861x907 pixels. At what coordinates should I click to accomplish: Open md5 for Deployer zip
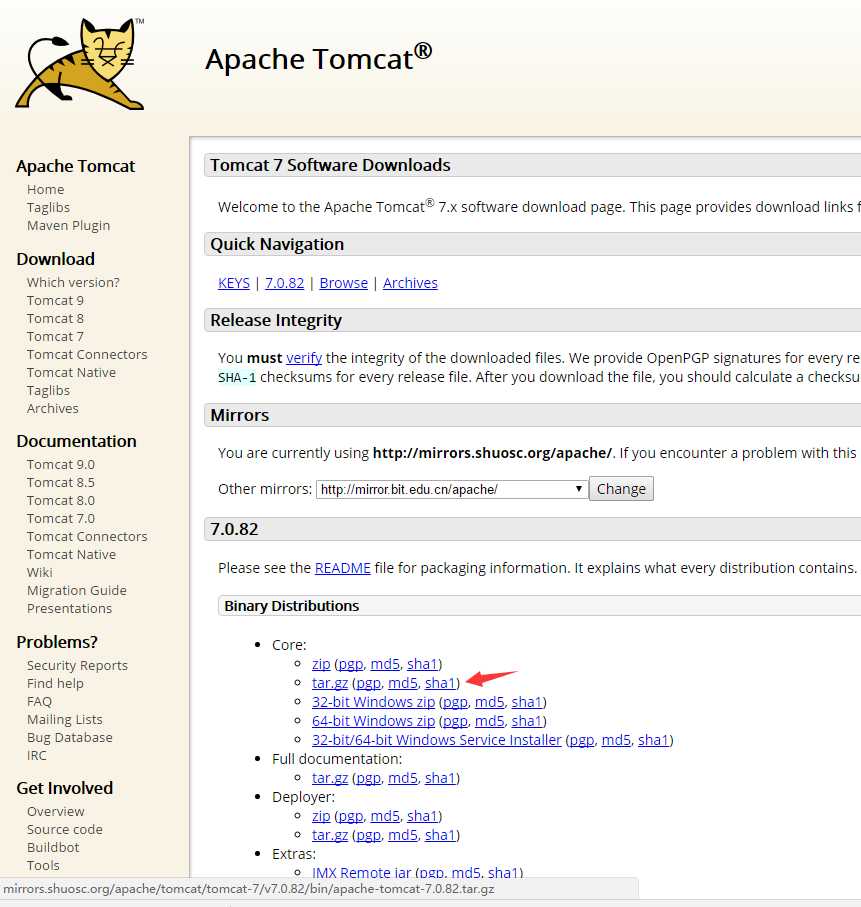coord(385,816)
